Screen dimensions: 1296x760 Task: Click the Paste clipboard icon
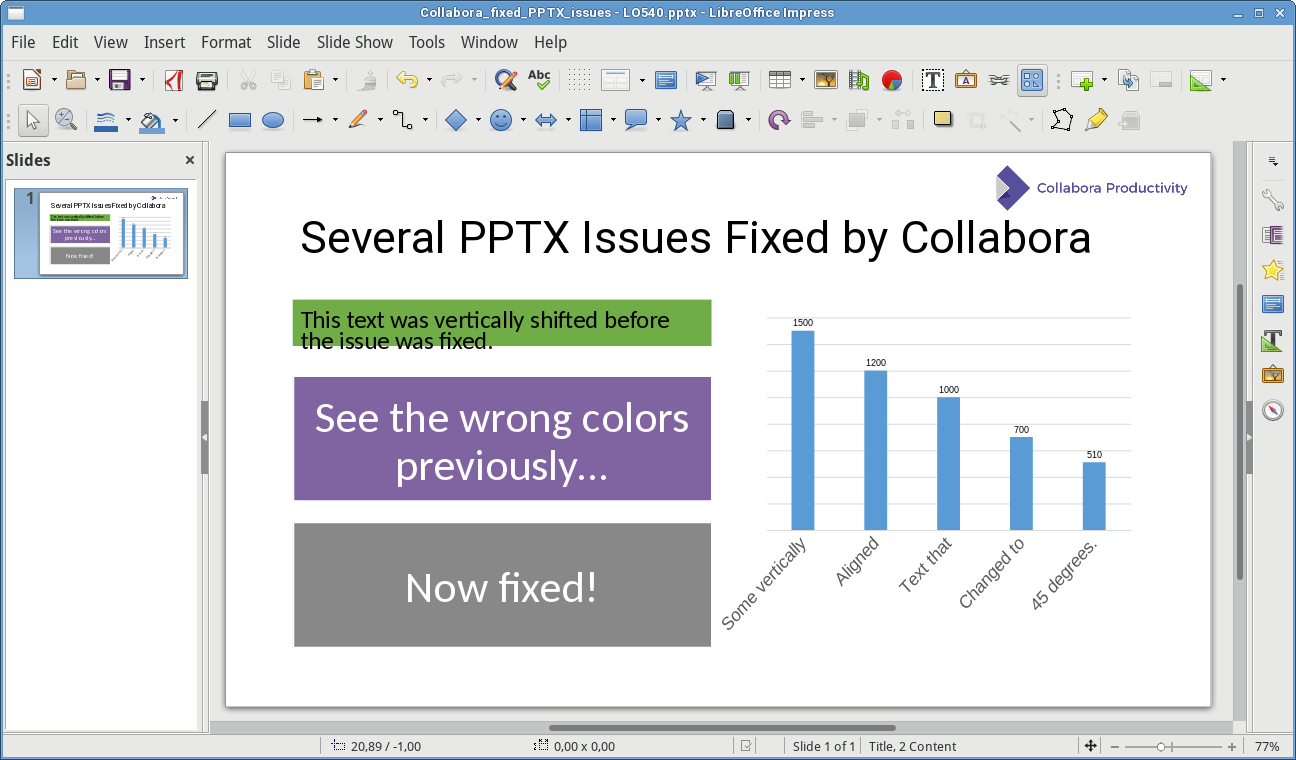(x=314, y=80)
